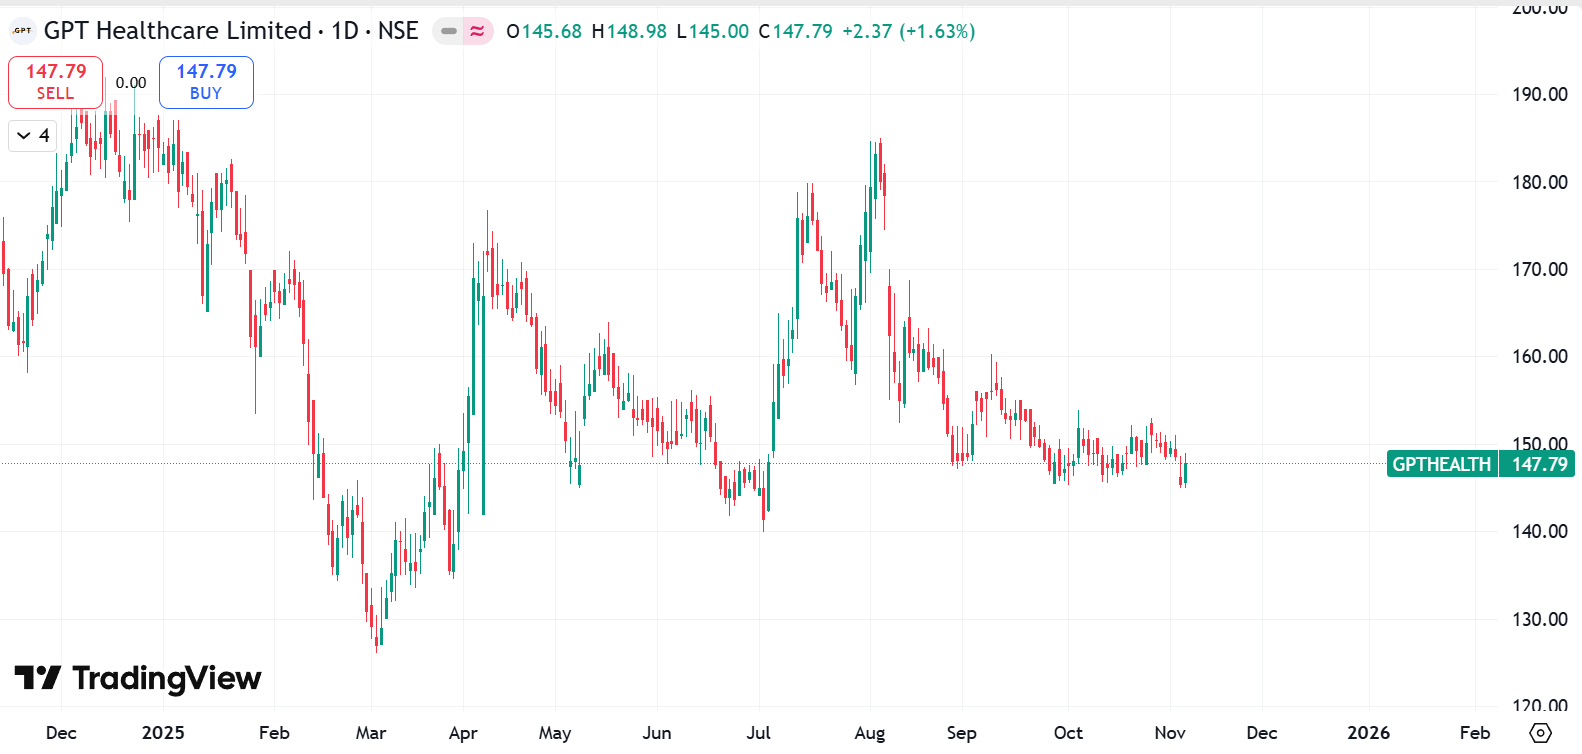Click the GPTHEALTH price label on the scale
The image size is (1582, 754).
[x=1442, y=464]
